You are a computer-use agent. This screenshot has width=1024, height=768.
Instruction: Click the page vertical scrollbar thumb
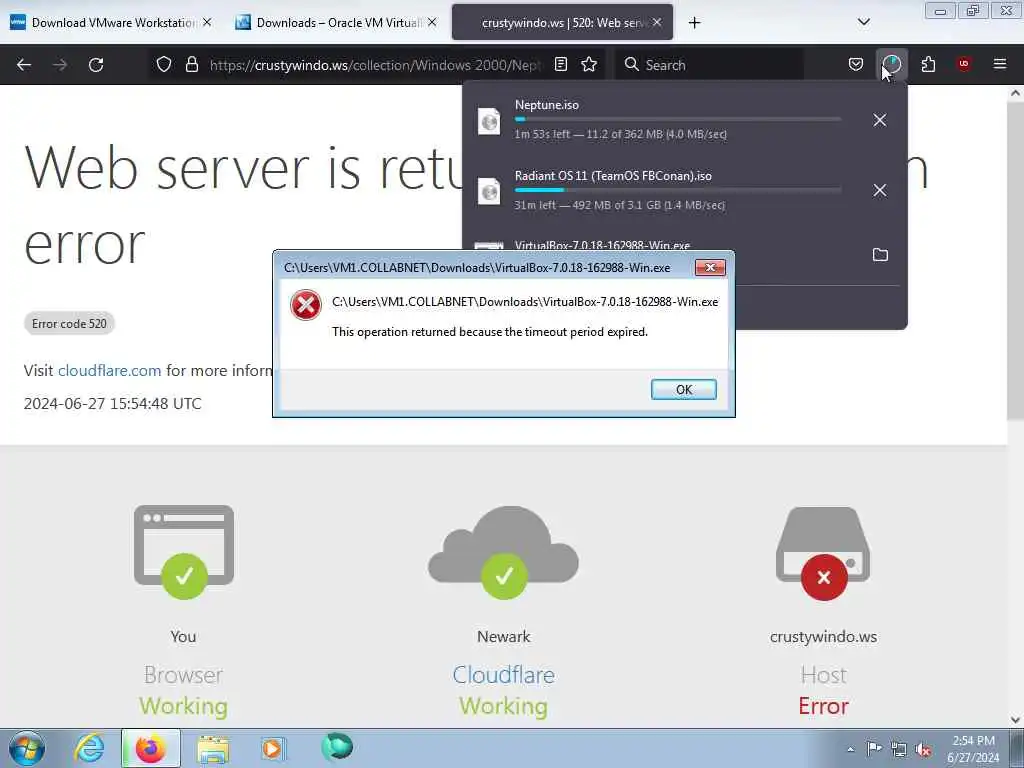[x=1015, y=261]
